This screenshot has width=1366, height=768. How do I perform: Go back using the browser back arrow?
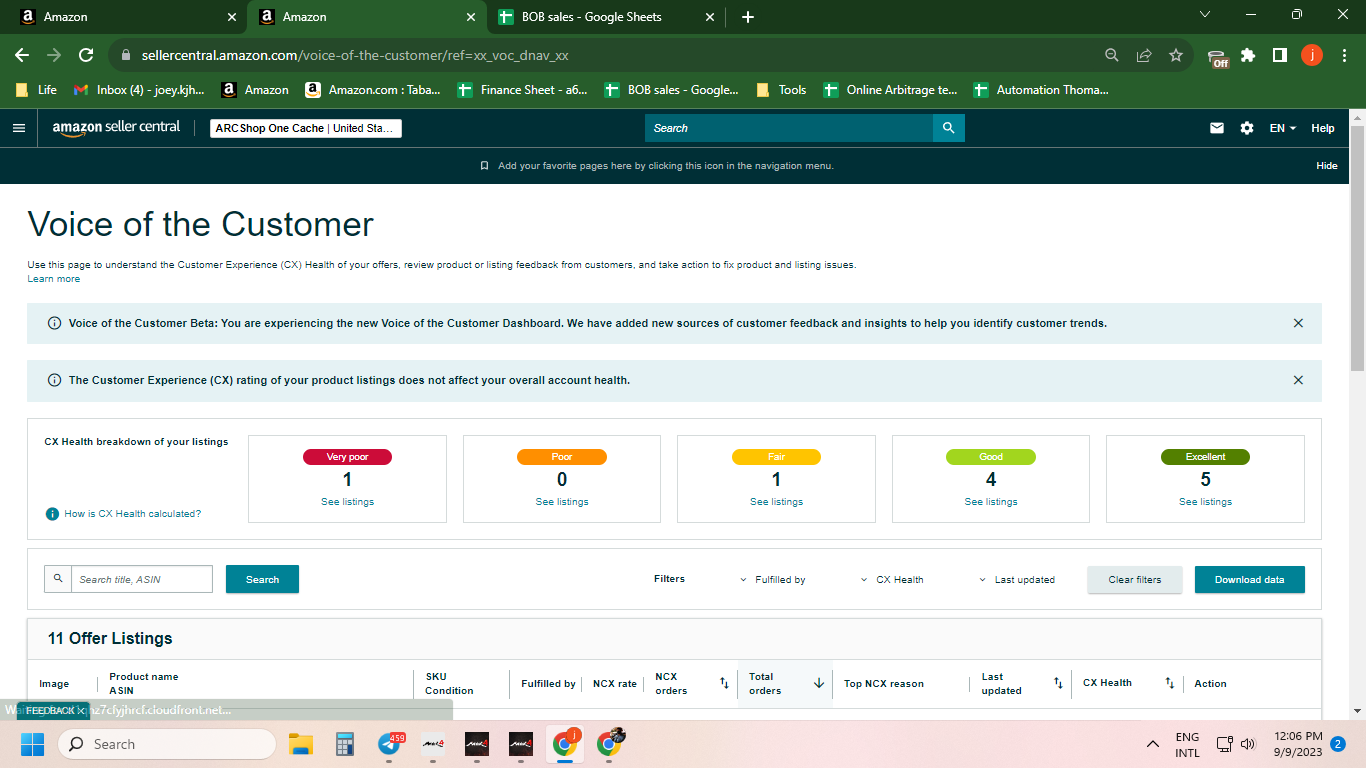22,55
